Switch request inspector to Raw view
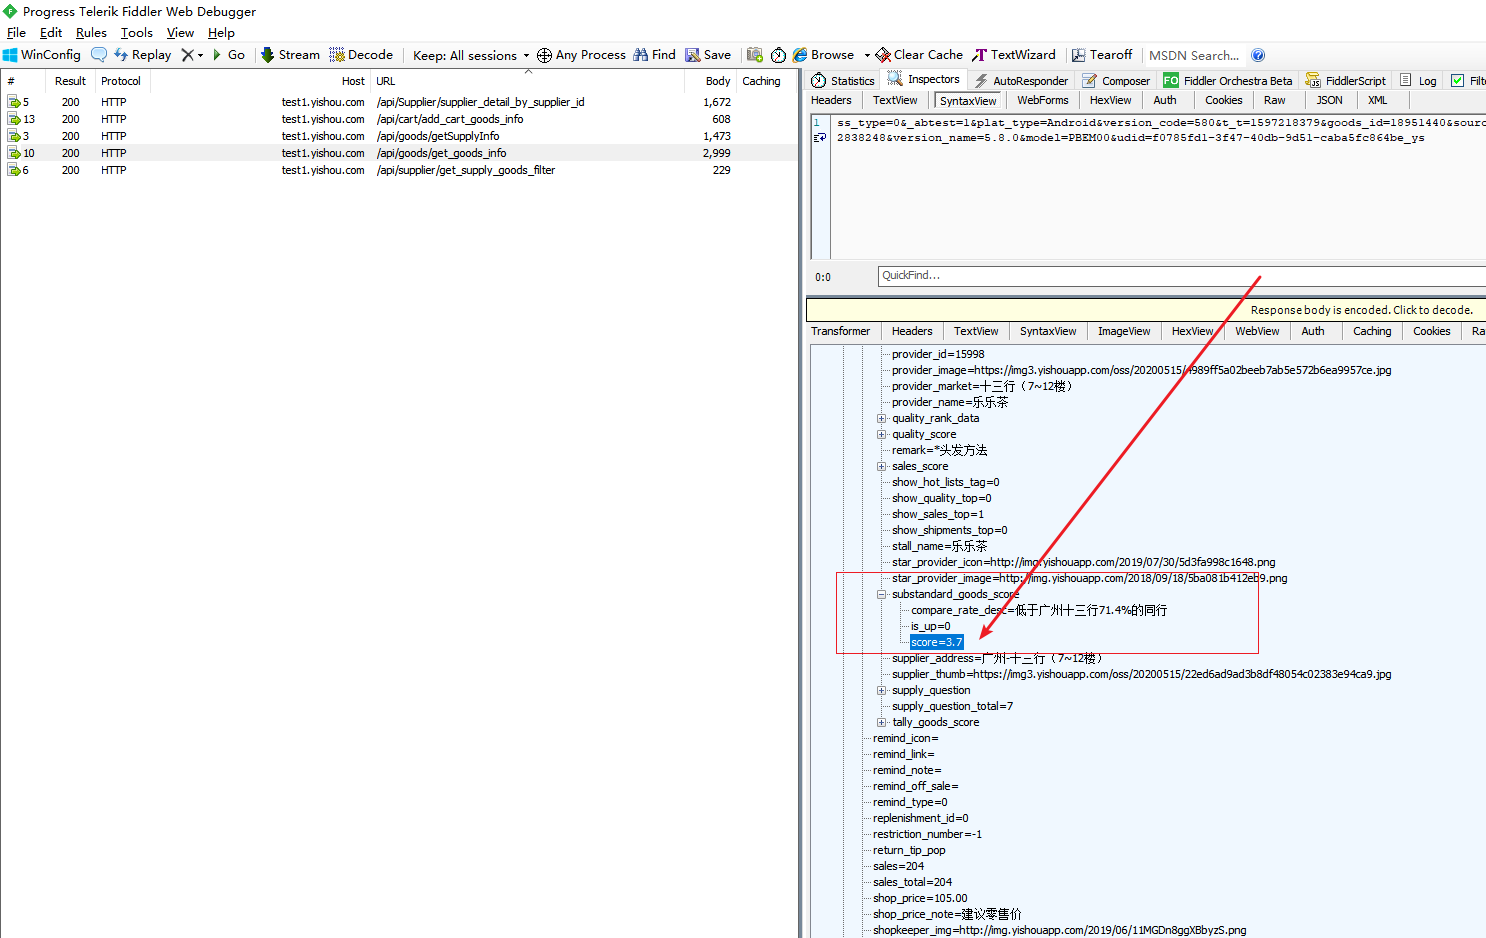Image resolution: width=1486 pixels, height=938 pixels. click(x=1274, y=100)
